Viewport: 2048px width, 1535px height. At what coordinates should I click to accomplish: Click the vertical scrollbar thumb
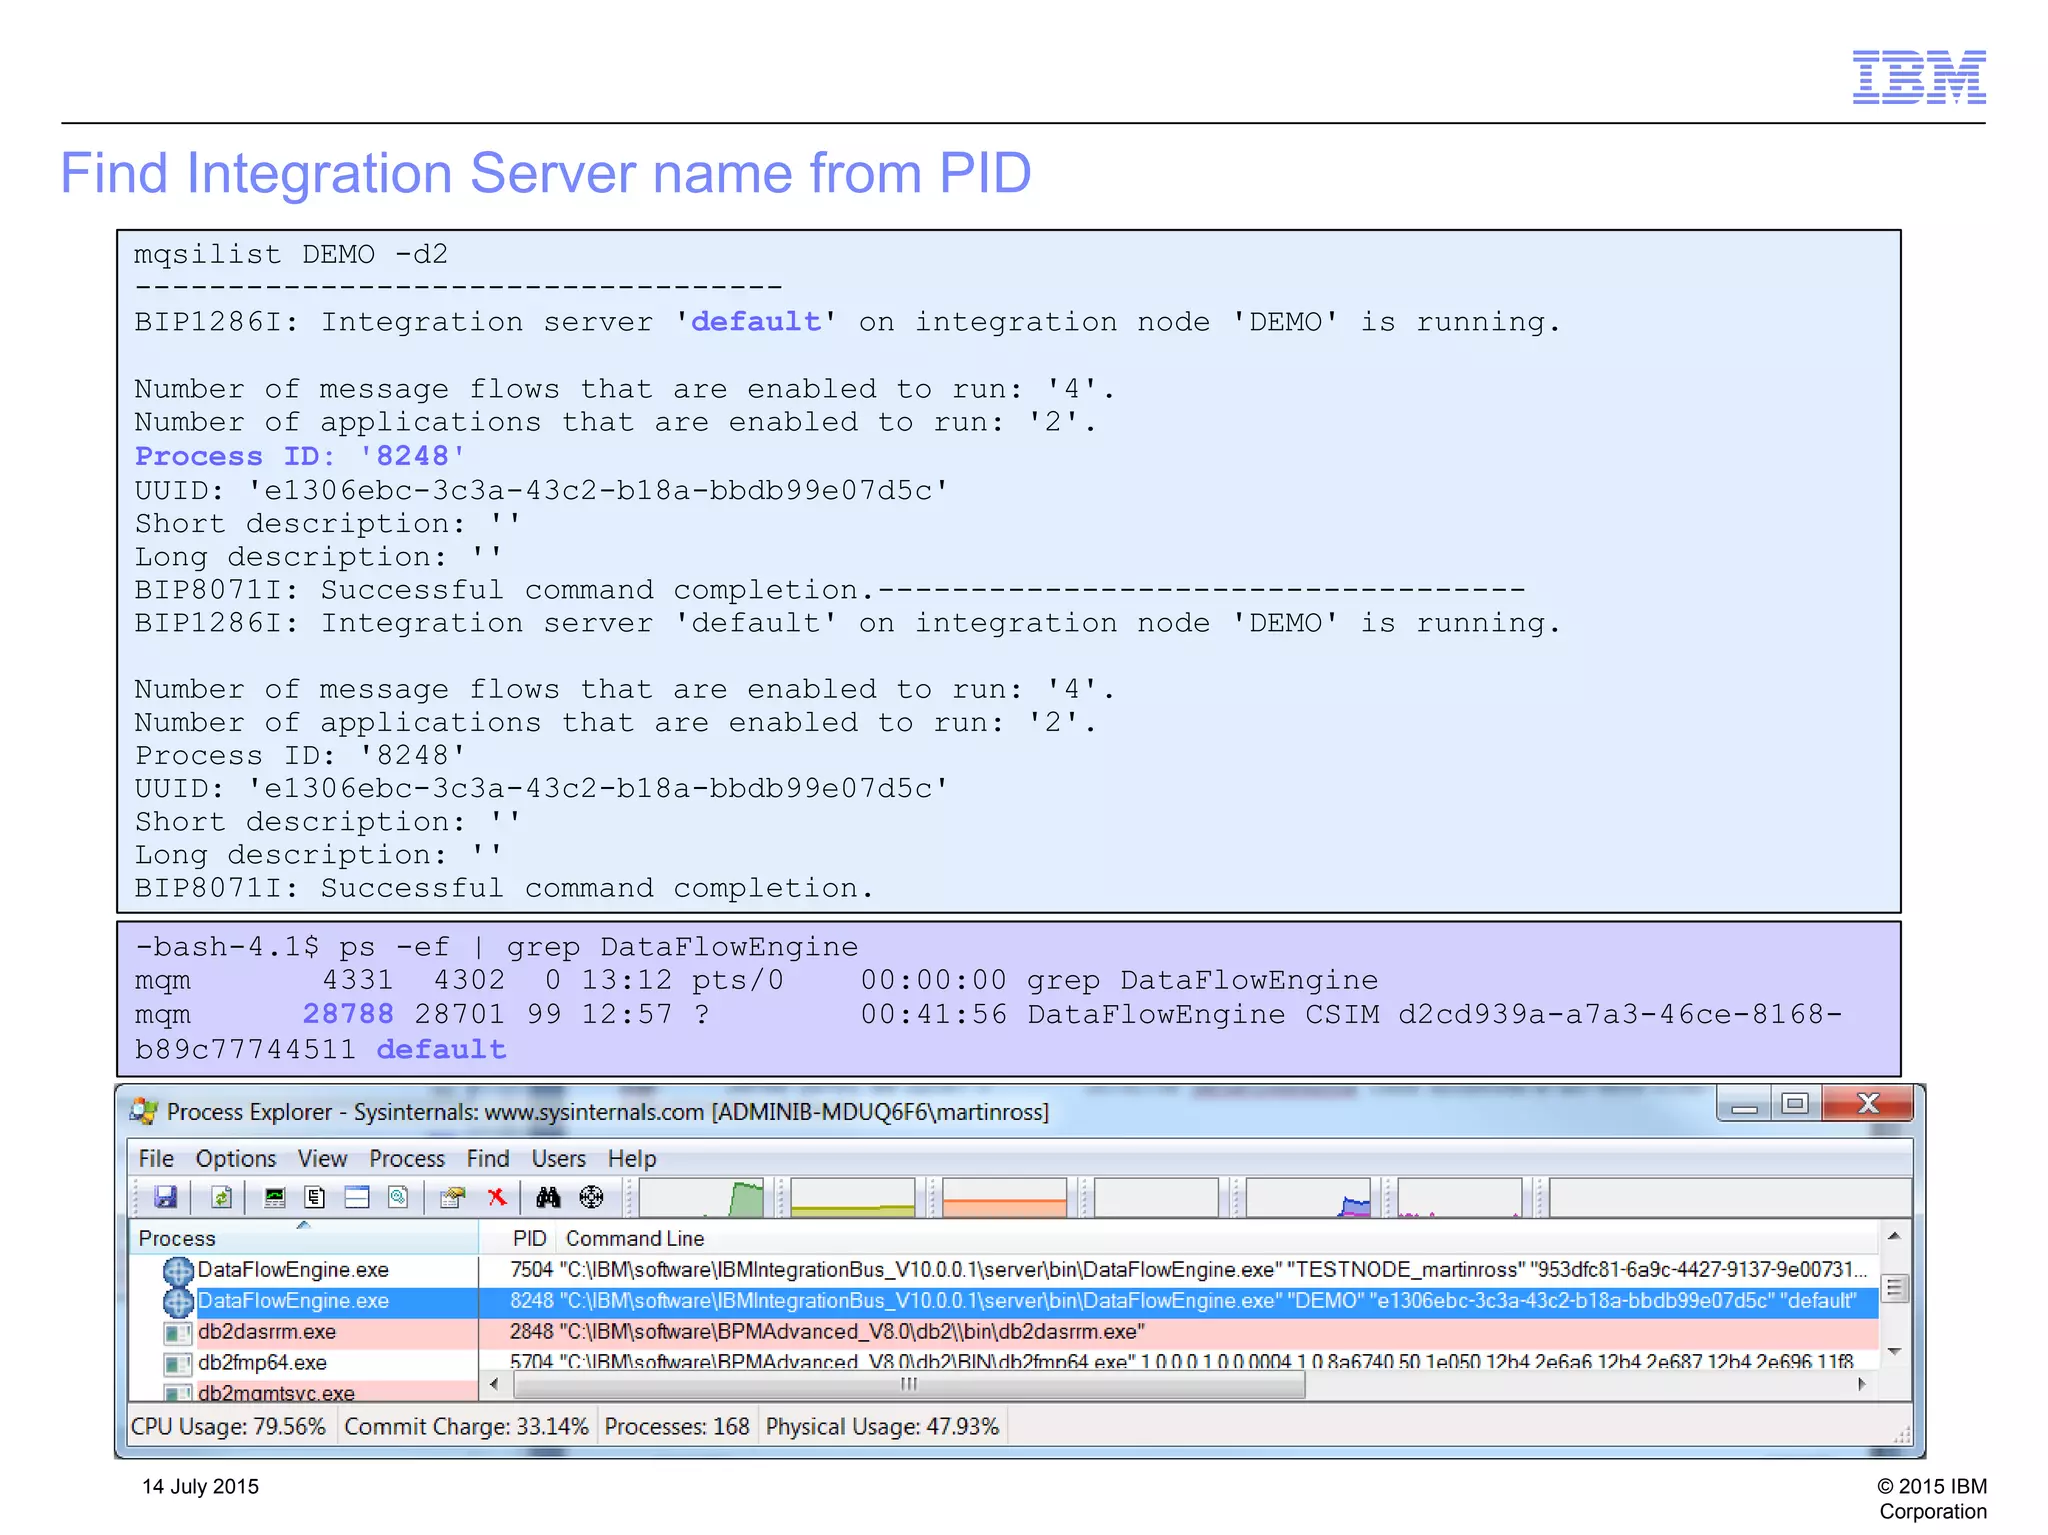tap(1894, 1288)
